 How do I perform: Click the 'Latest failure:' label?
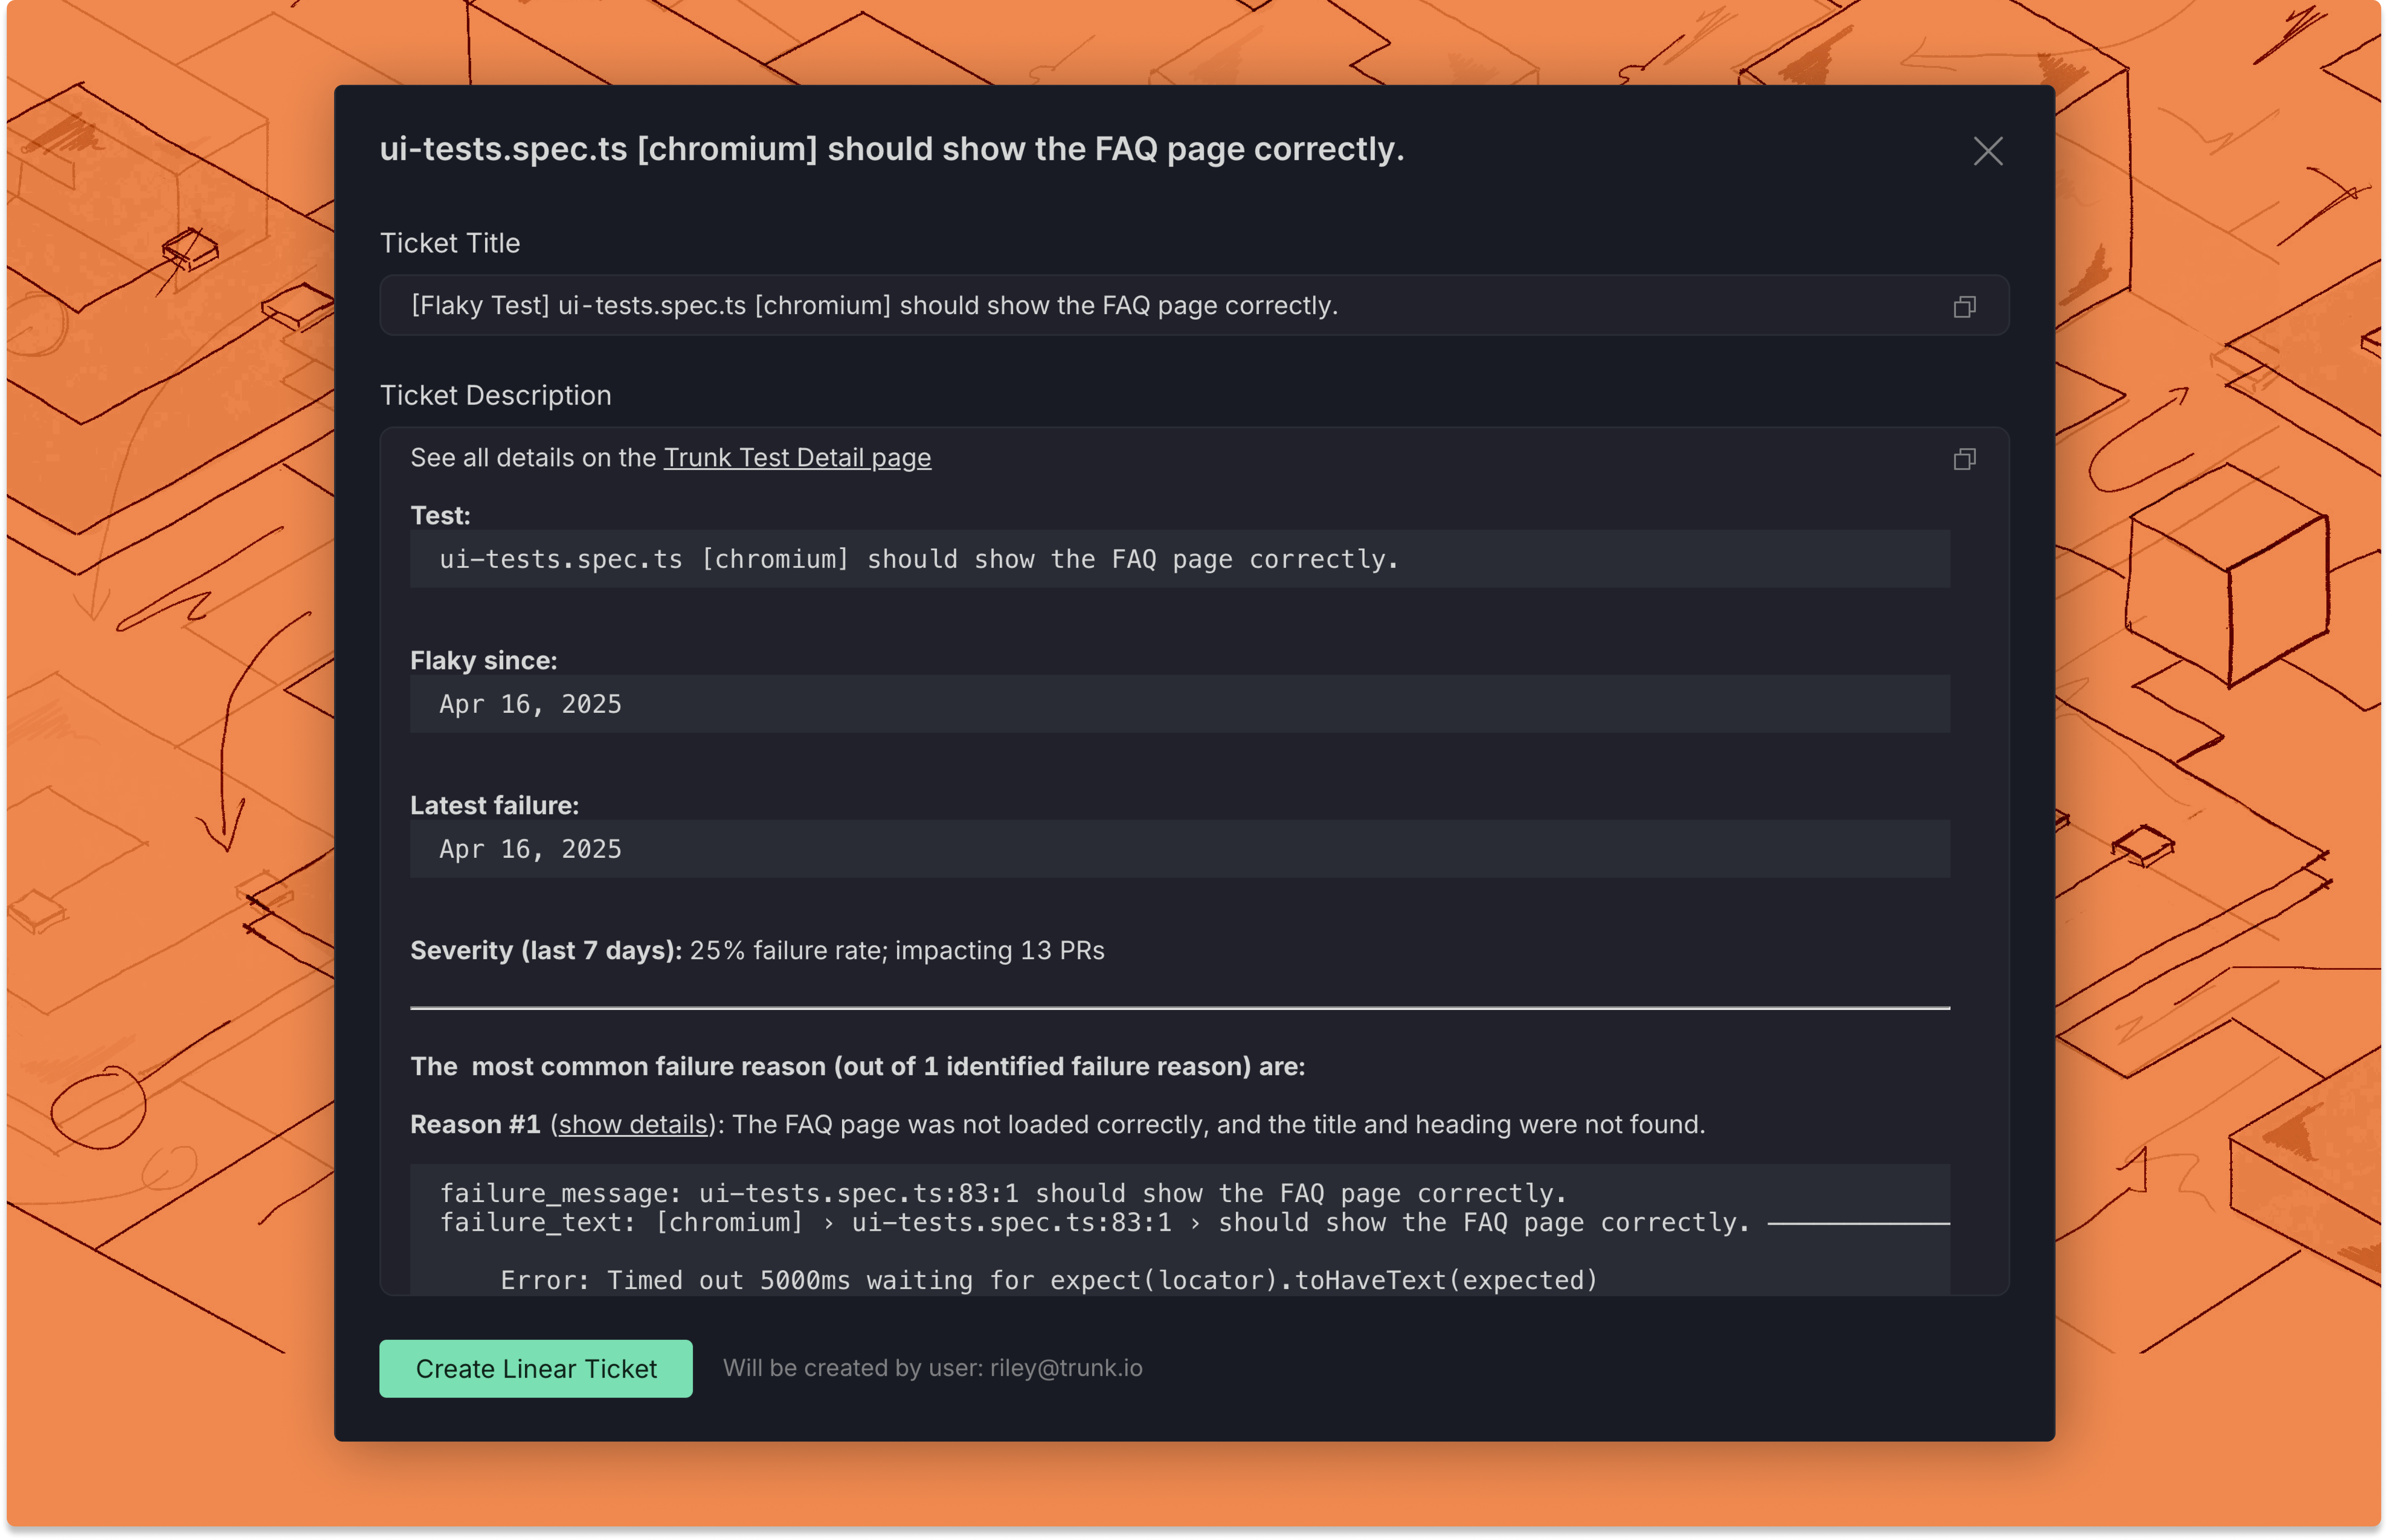[495, 805]
